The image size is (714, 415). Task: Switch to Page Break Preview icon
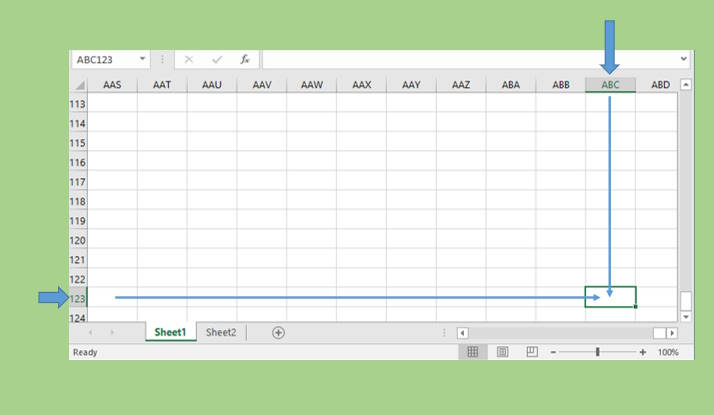(x=532, y=352)
